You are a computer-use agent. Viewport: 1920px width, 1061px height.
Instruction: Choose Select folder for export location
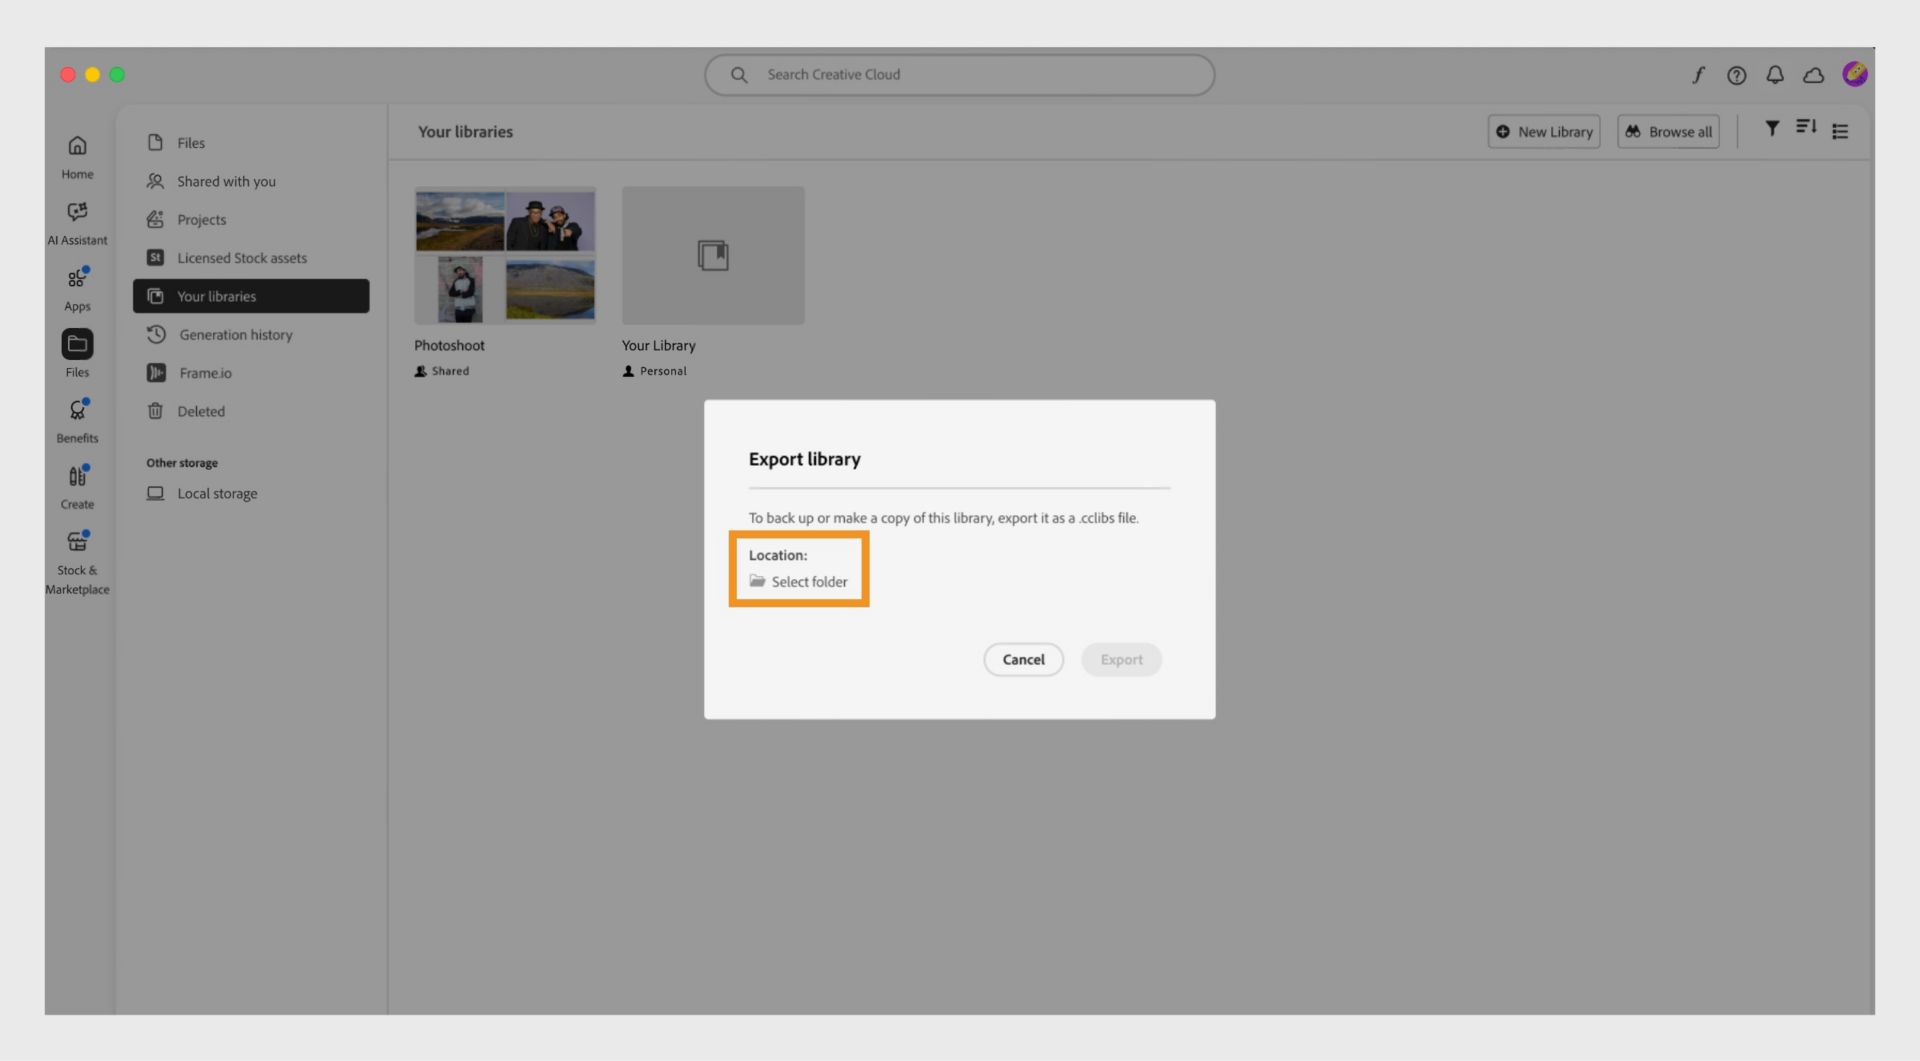(x=798, y=582)
